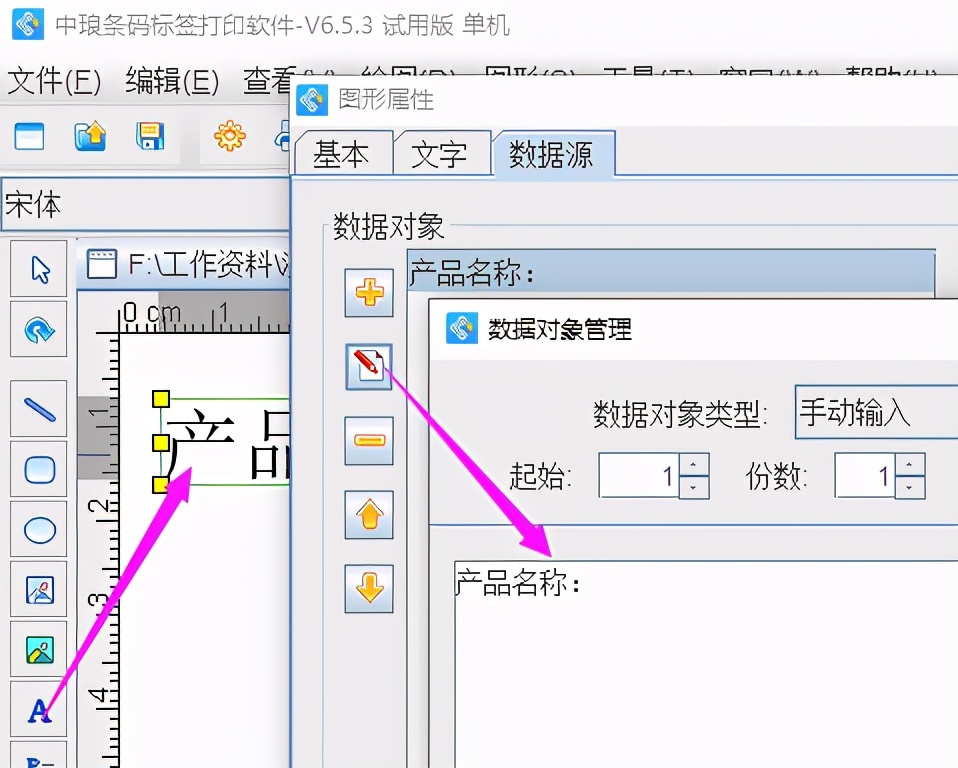
Task: Add a data object with the plus icon
Action: (369, 293)
